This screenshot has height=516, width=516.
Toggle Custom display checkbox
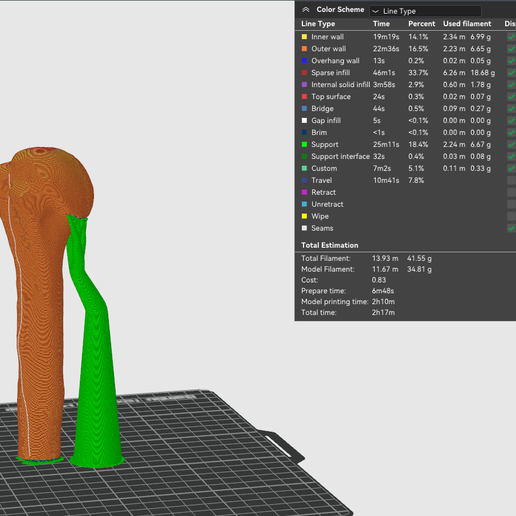(x=511, y=169)
